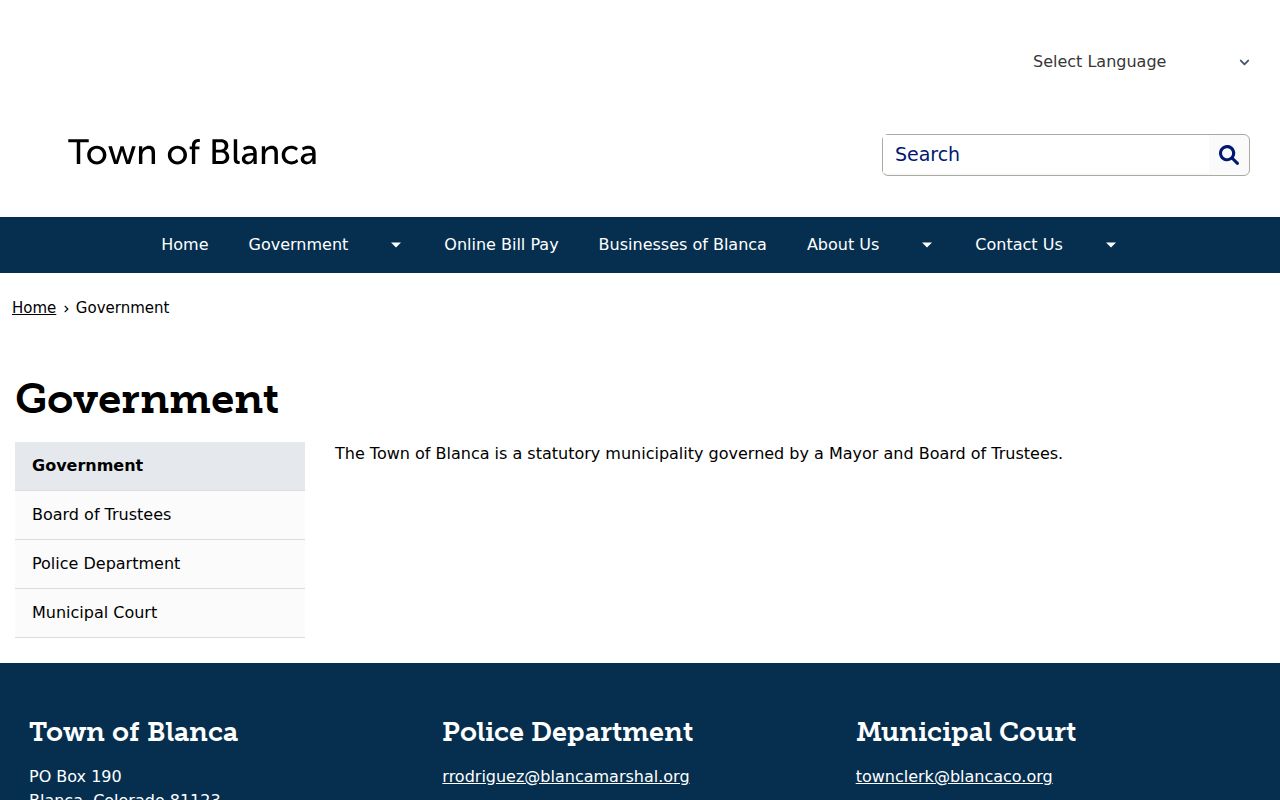Screen dimensions: 1280x800
Task: Open Board of Trustees sidebar link
Action: (160, 515)
